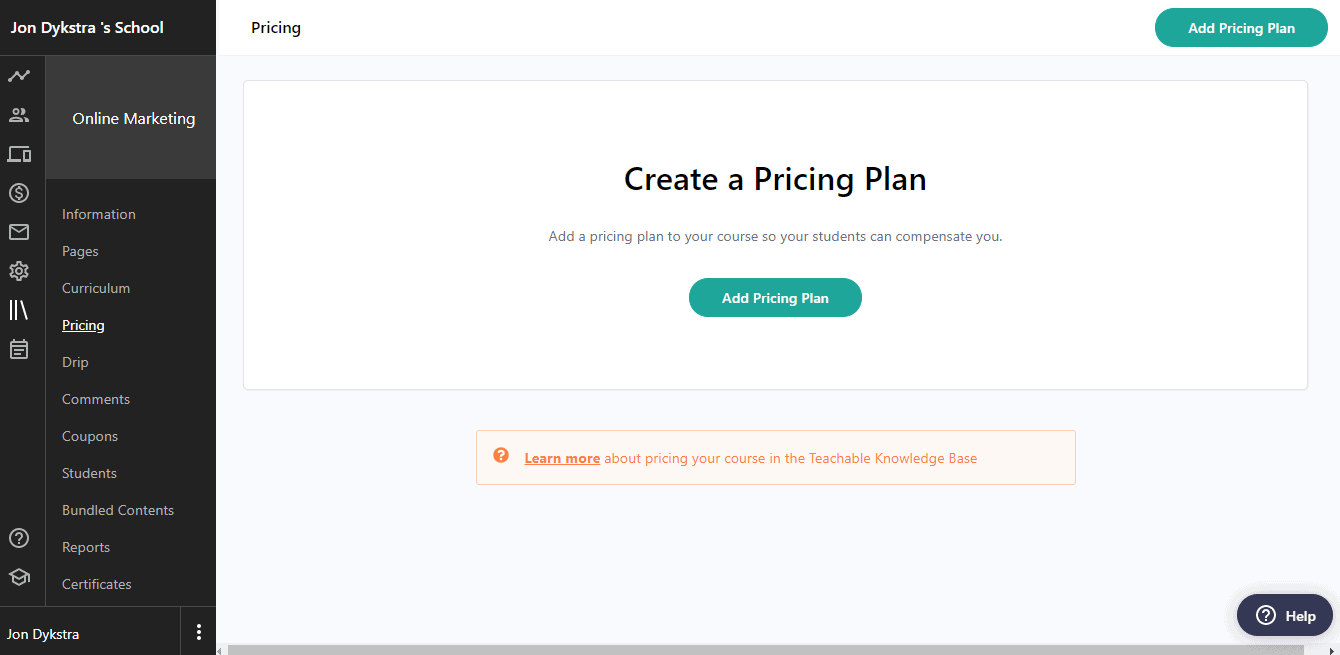Open the Emails envelope icon
The width and height of the screenshot is (1340, 655).
(x=19, y=232)
